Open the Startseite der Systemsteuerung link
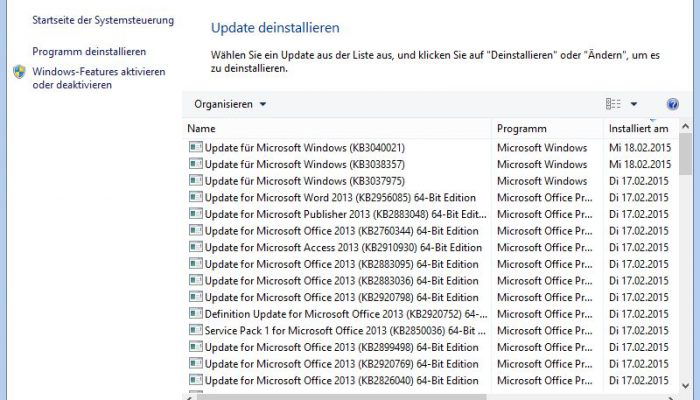 click(103, 20)
